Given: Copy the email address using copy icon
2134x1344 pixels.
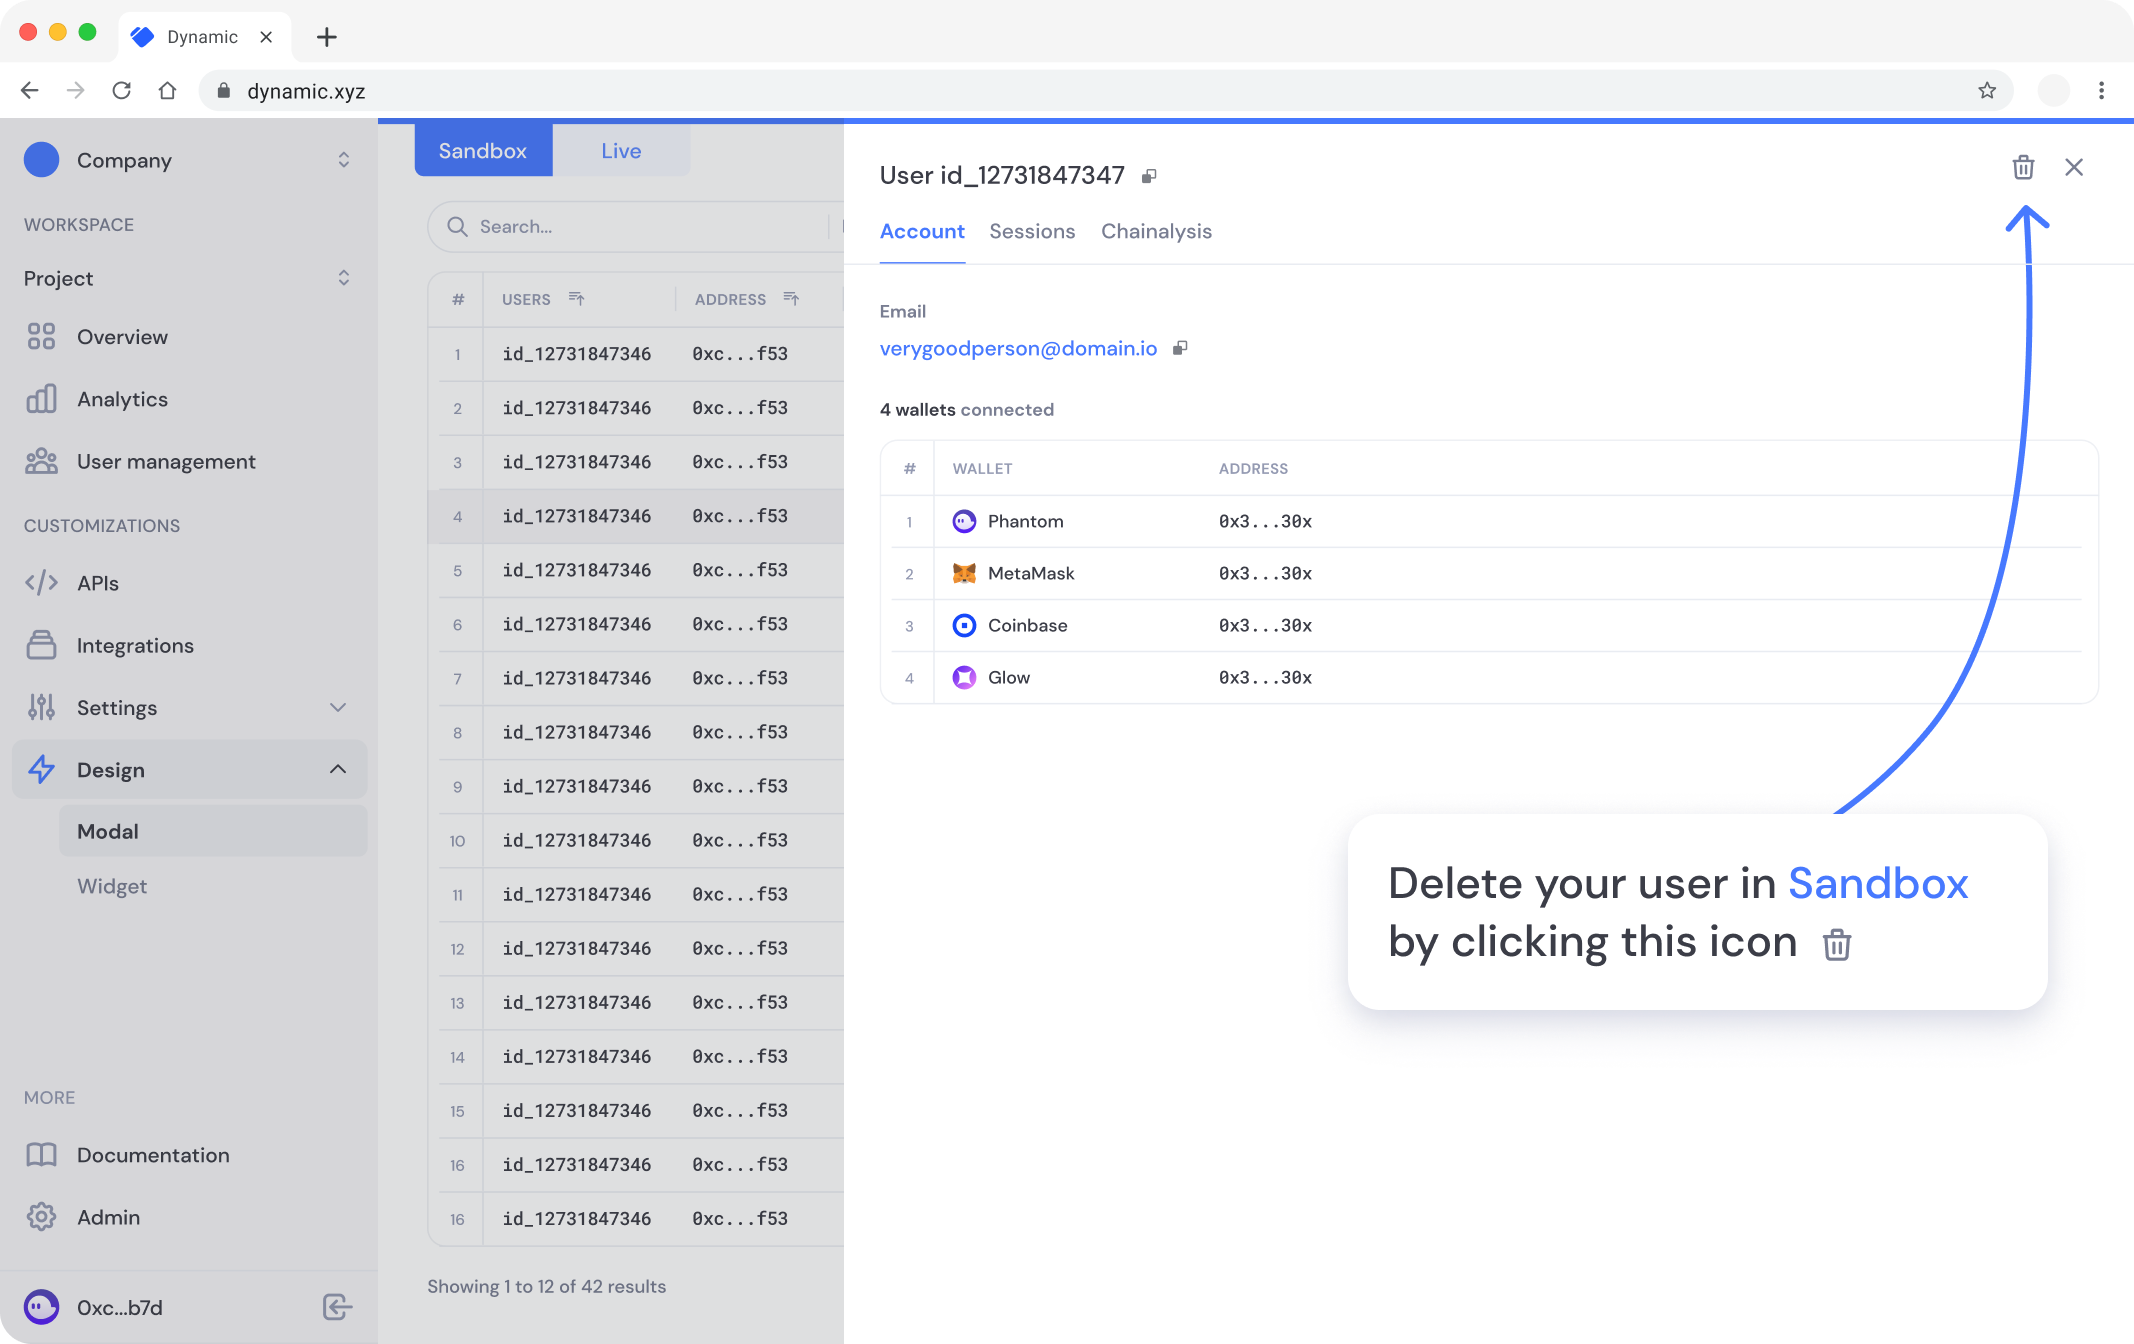Looking at the screenshot, I should [x=1180, y=348].
